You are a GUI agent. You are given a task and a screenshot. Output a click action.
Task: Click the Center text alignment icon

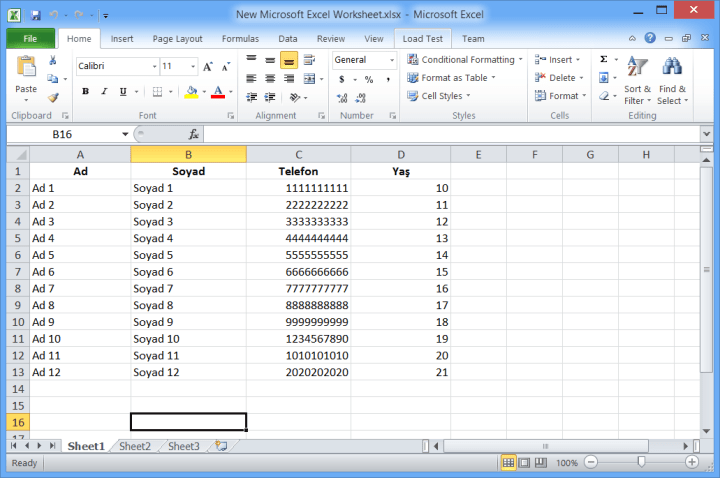pos(269,78)
